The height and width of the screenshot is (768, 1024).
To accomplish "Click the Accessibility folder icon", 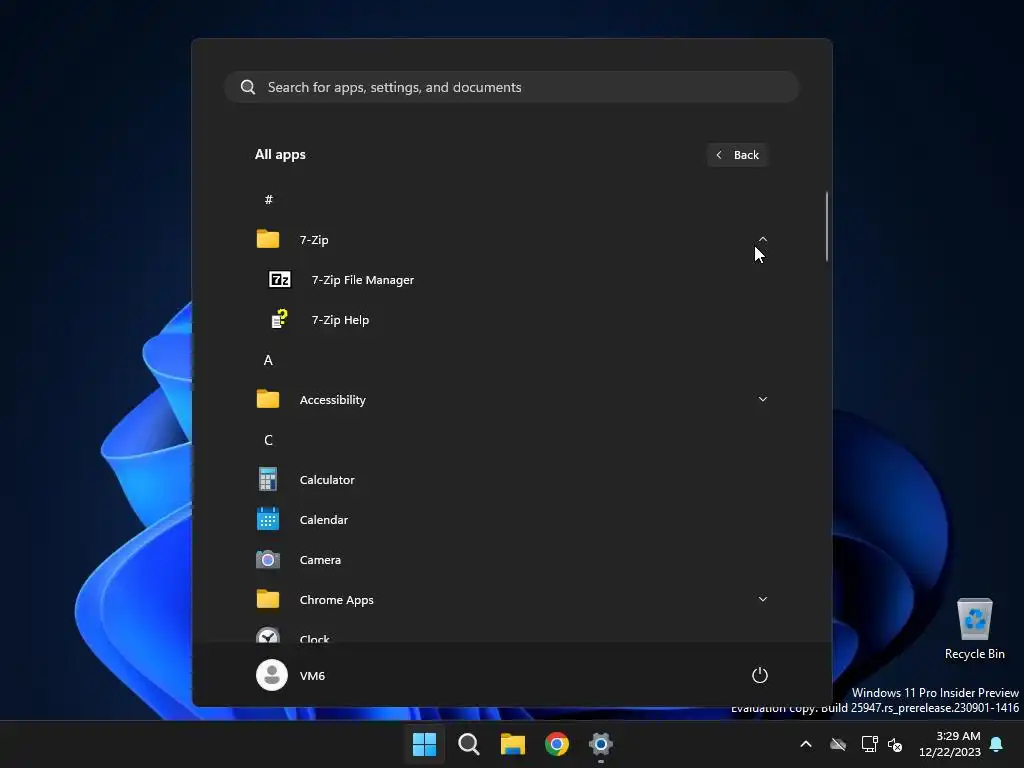I will [x=268, y=399].
